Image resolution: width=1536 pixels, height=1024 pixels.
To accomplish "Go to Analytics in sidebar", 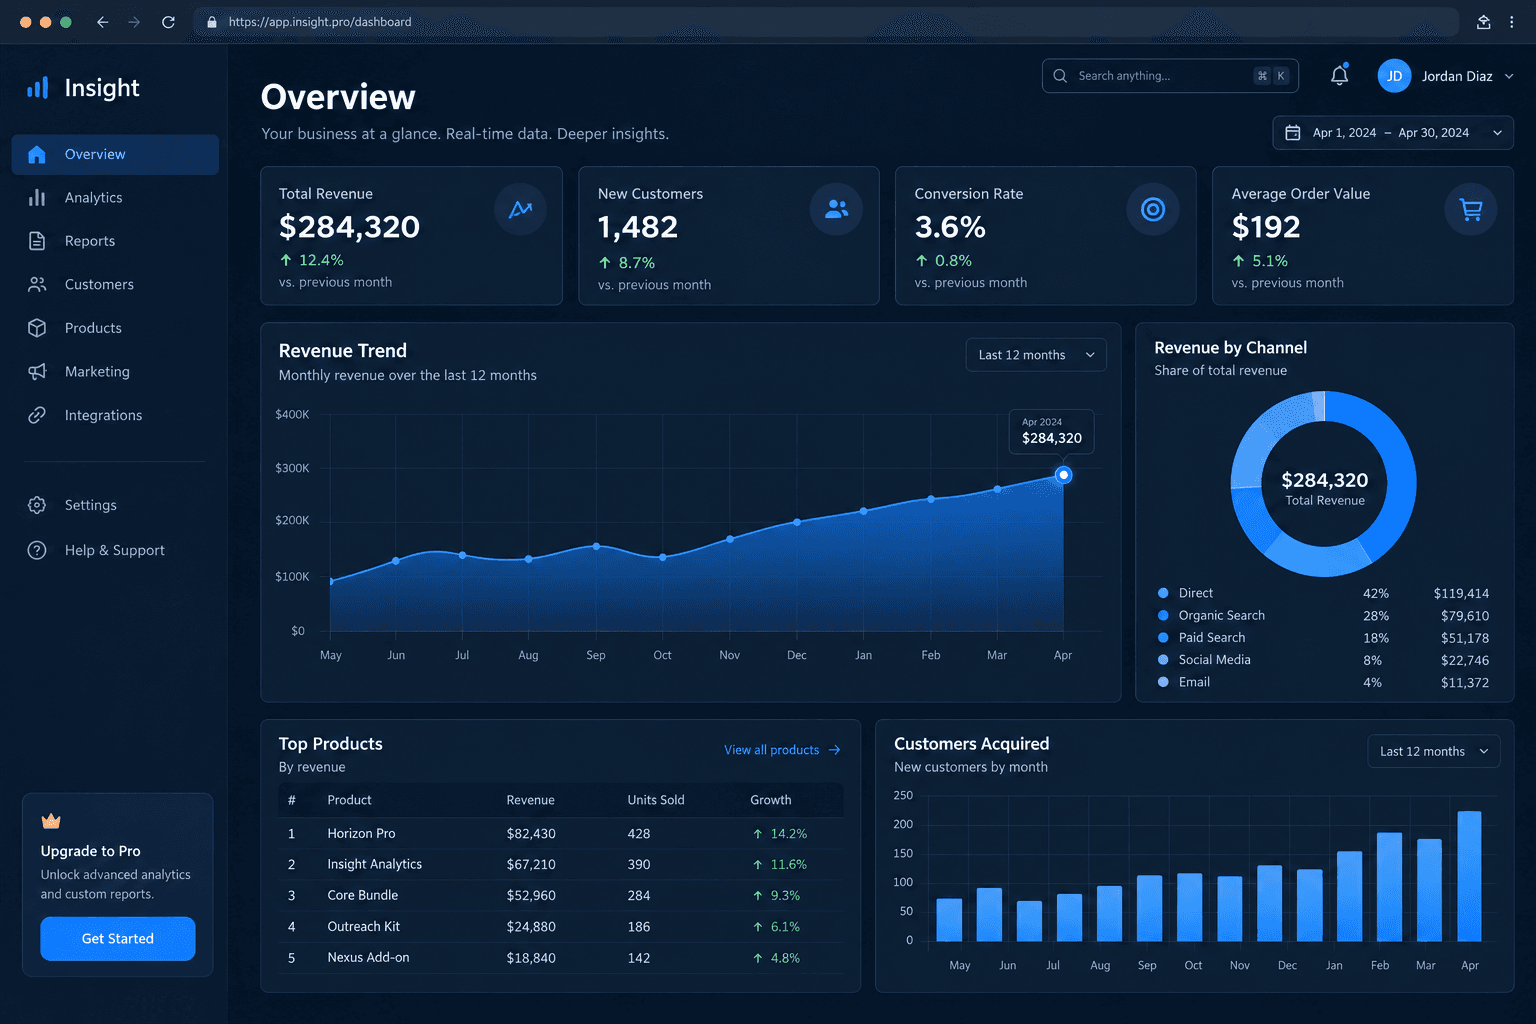I will click(x=115, y=198).
